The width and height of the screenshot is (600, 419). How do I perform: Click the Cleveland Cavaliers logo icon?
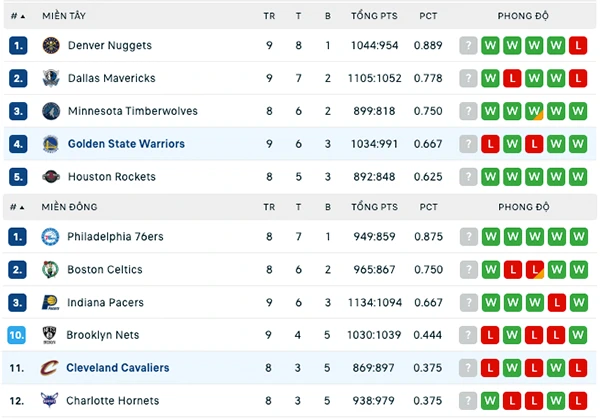tap(49, 368)
